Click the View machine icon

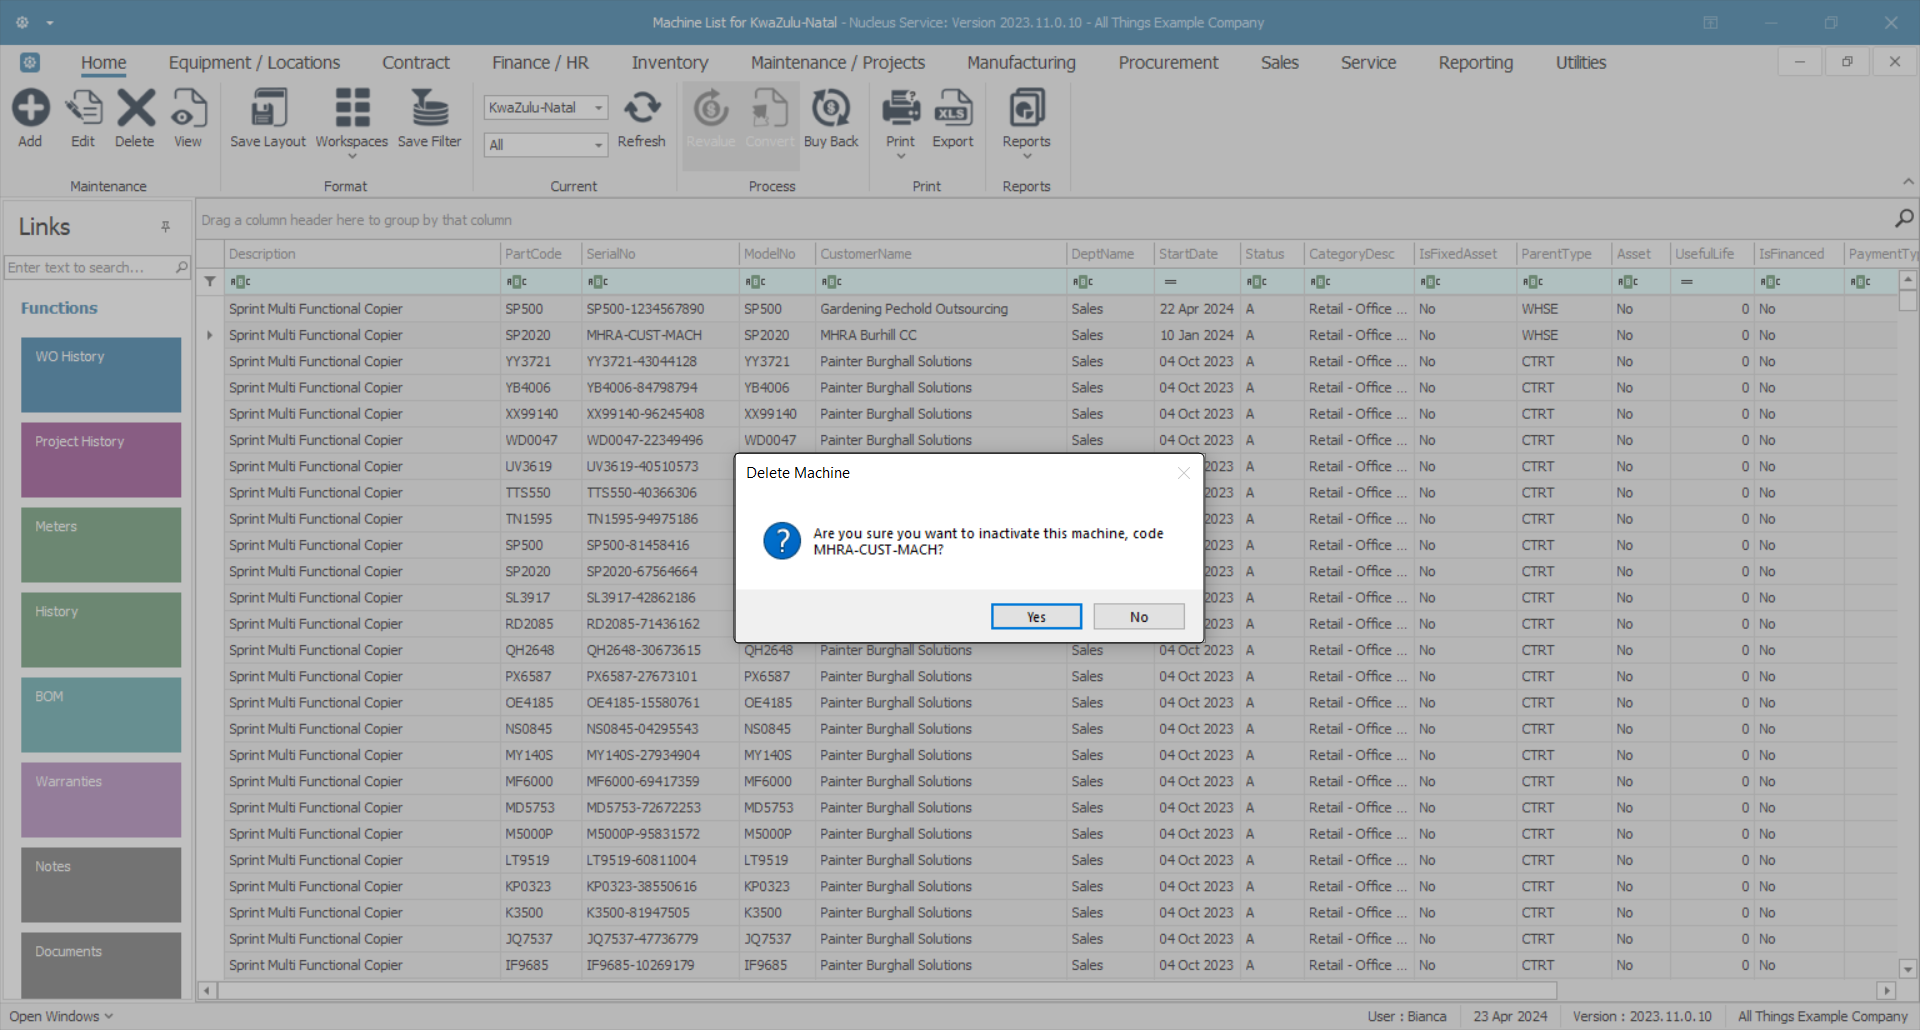coord(188,109)
